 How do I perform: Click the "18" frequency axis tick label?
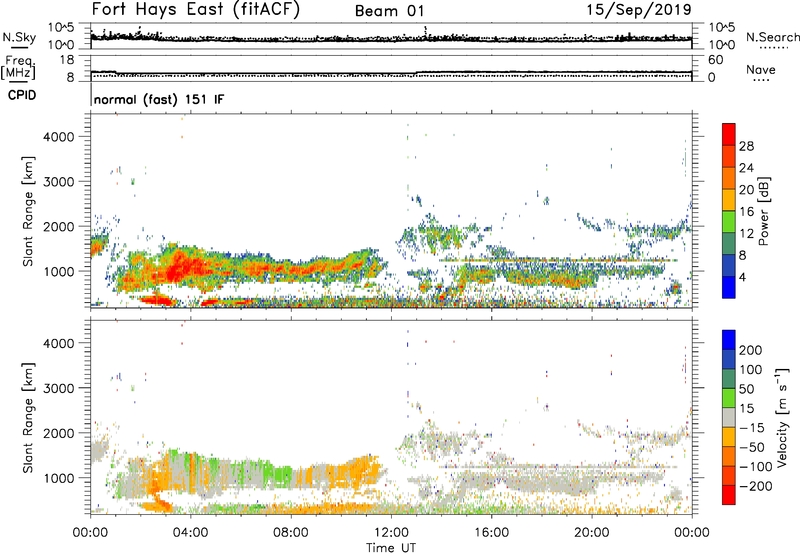pyautogui.click(x=67, y=60)
